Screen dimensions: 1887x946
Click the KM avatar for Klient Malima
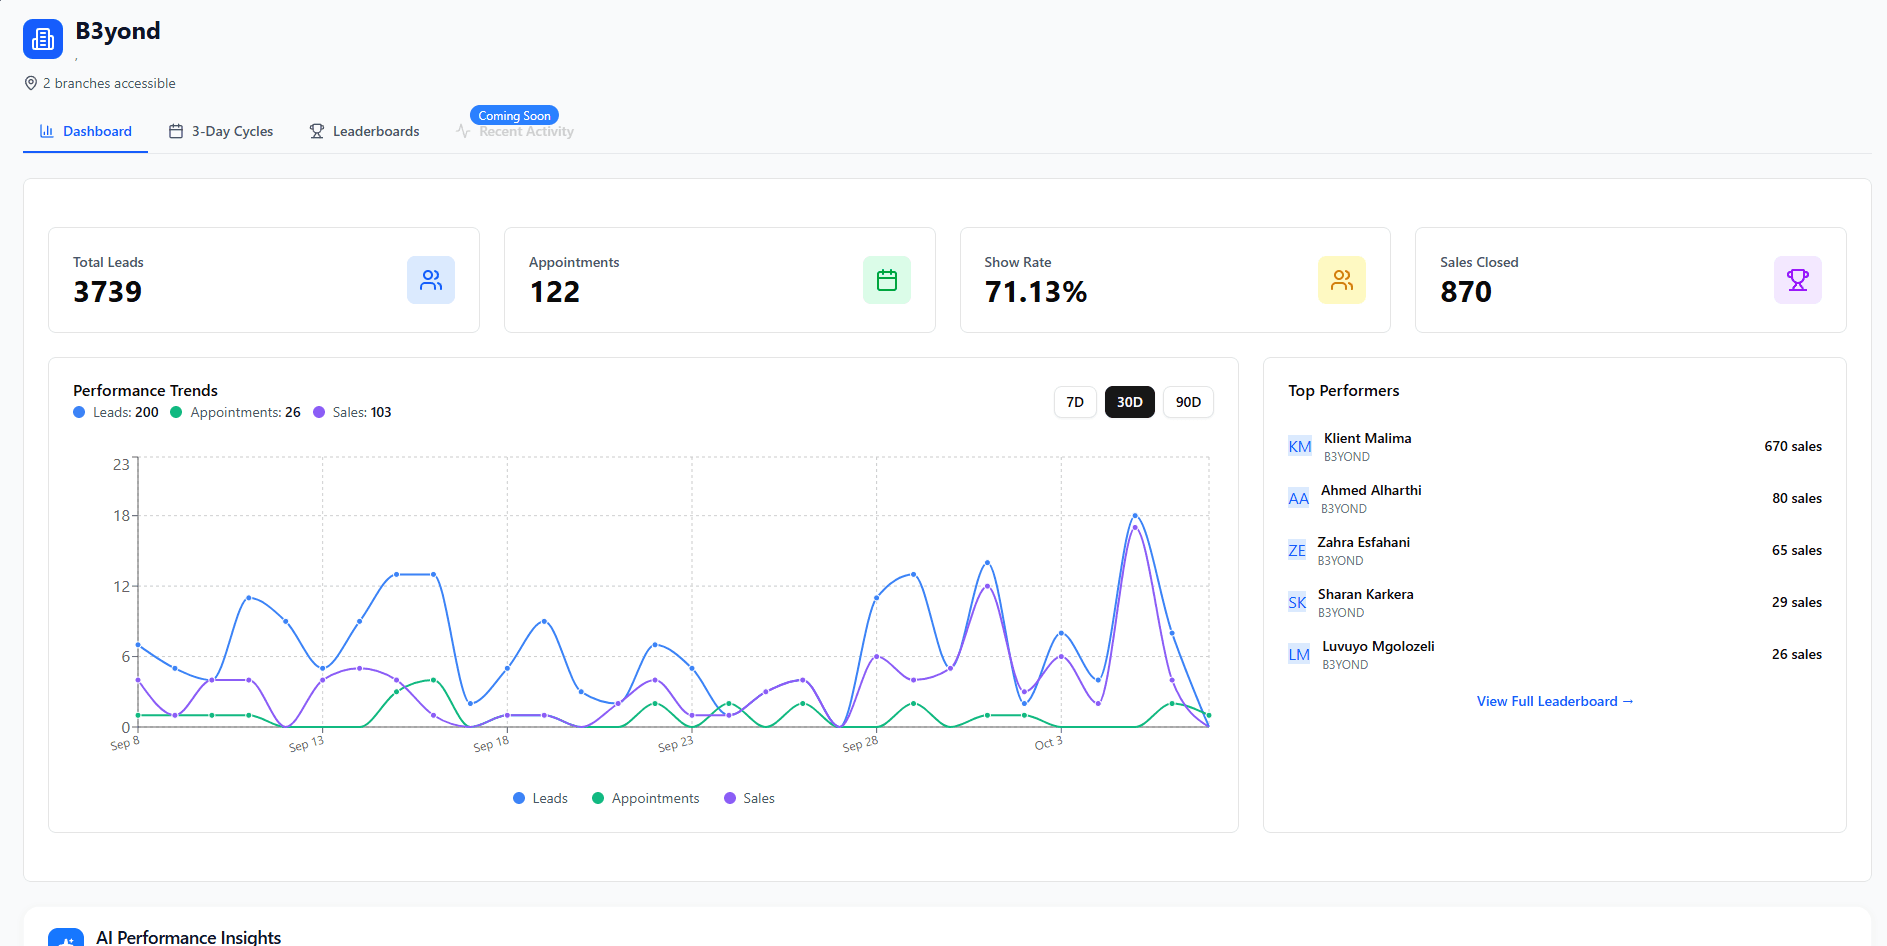[1300, 447]
